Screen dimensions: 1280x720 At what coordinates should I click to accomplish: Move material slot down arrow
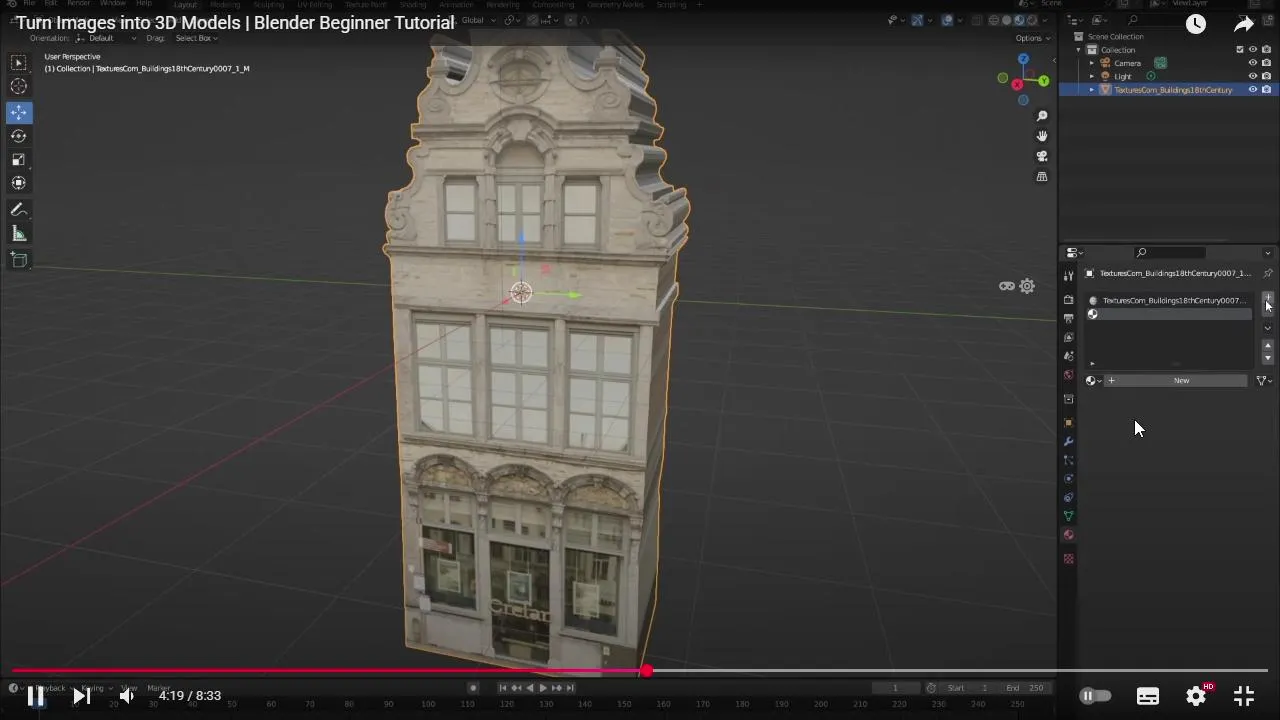(x=1267, y=357)
